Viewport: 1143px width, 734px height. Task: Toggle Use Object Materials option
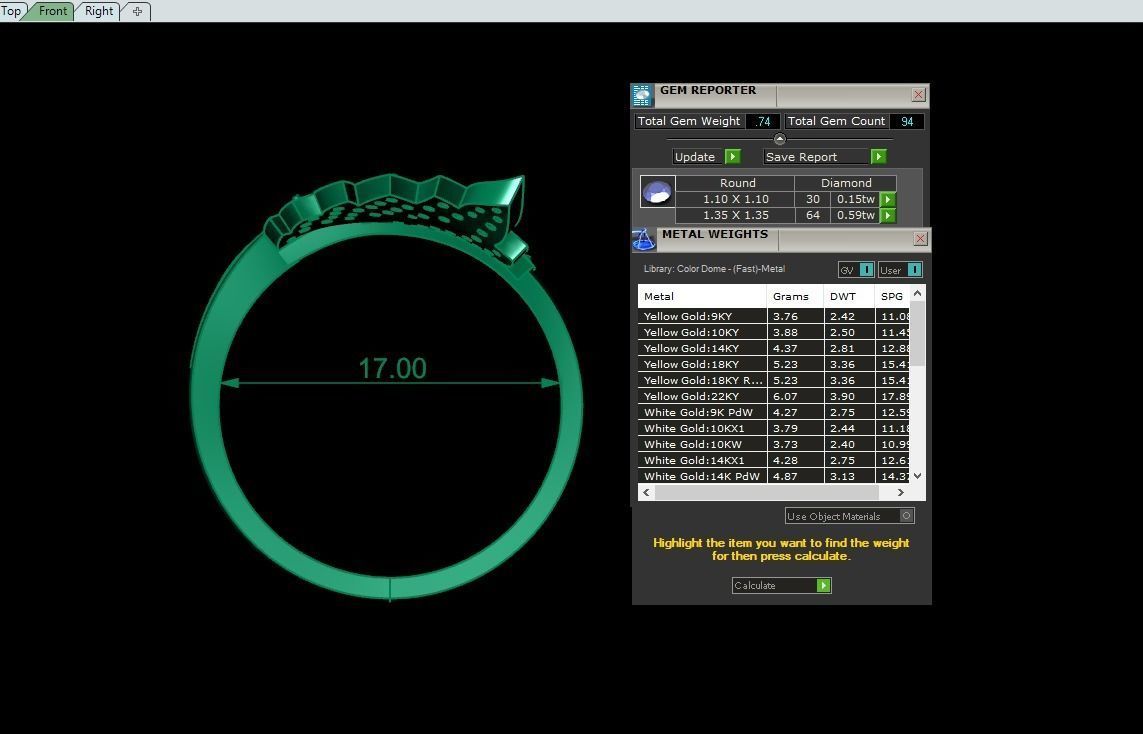pyautogui.click(x=906, y=515)
